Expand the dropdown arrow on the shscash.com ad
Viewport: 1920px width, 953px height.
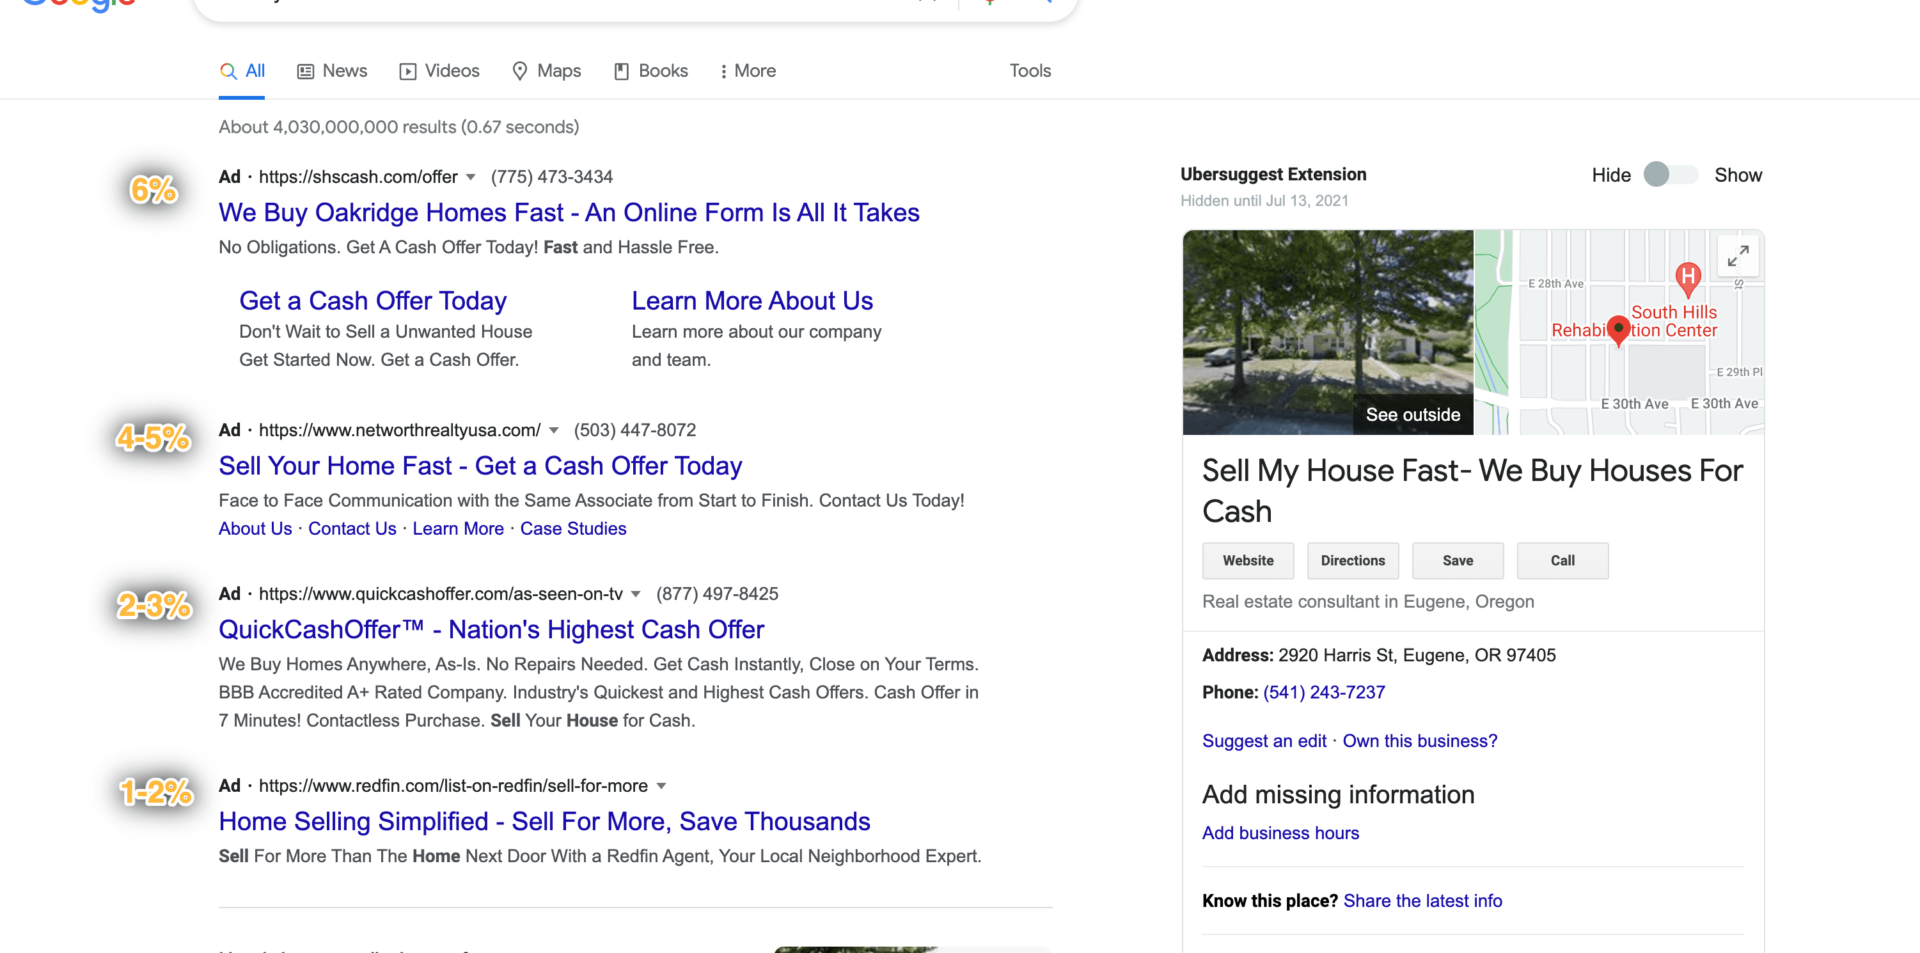471,177
